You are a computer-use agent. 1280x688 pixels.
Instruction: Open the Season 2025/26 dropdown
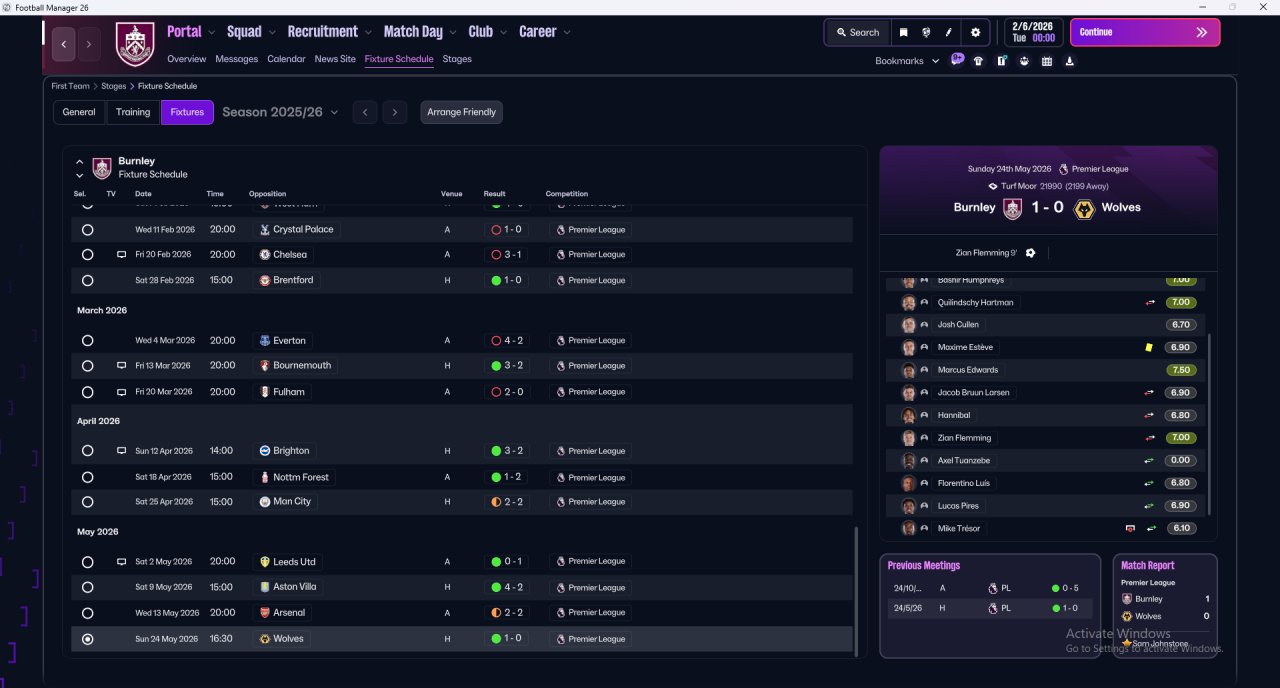pos(280,112)
